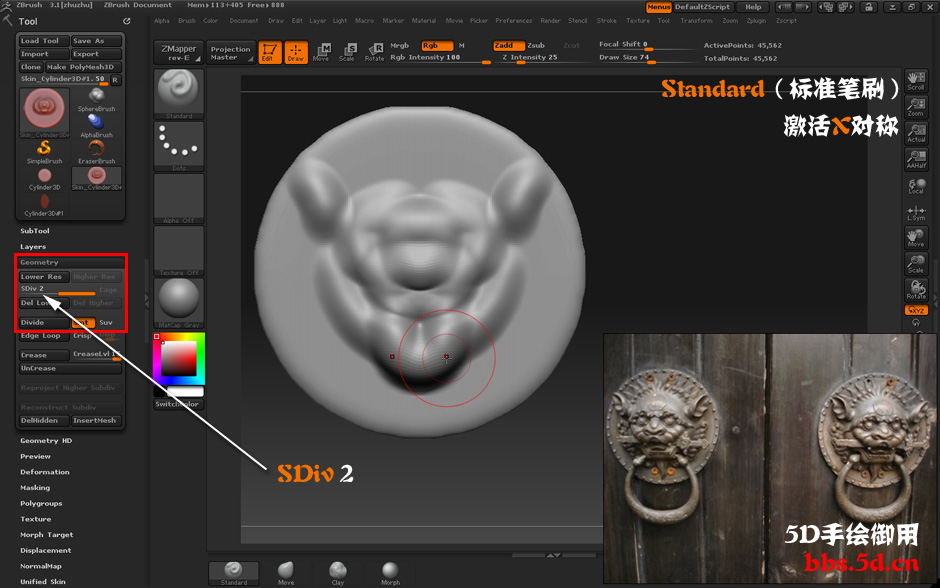Viewport: 940px width, 588px height.
Task: Click the Zoom canvas icon
Action: [x=916, y=107]
